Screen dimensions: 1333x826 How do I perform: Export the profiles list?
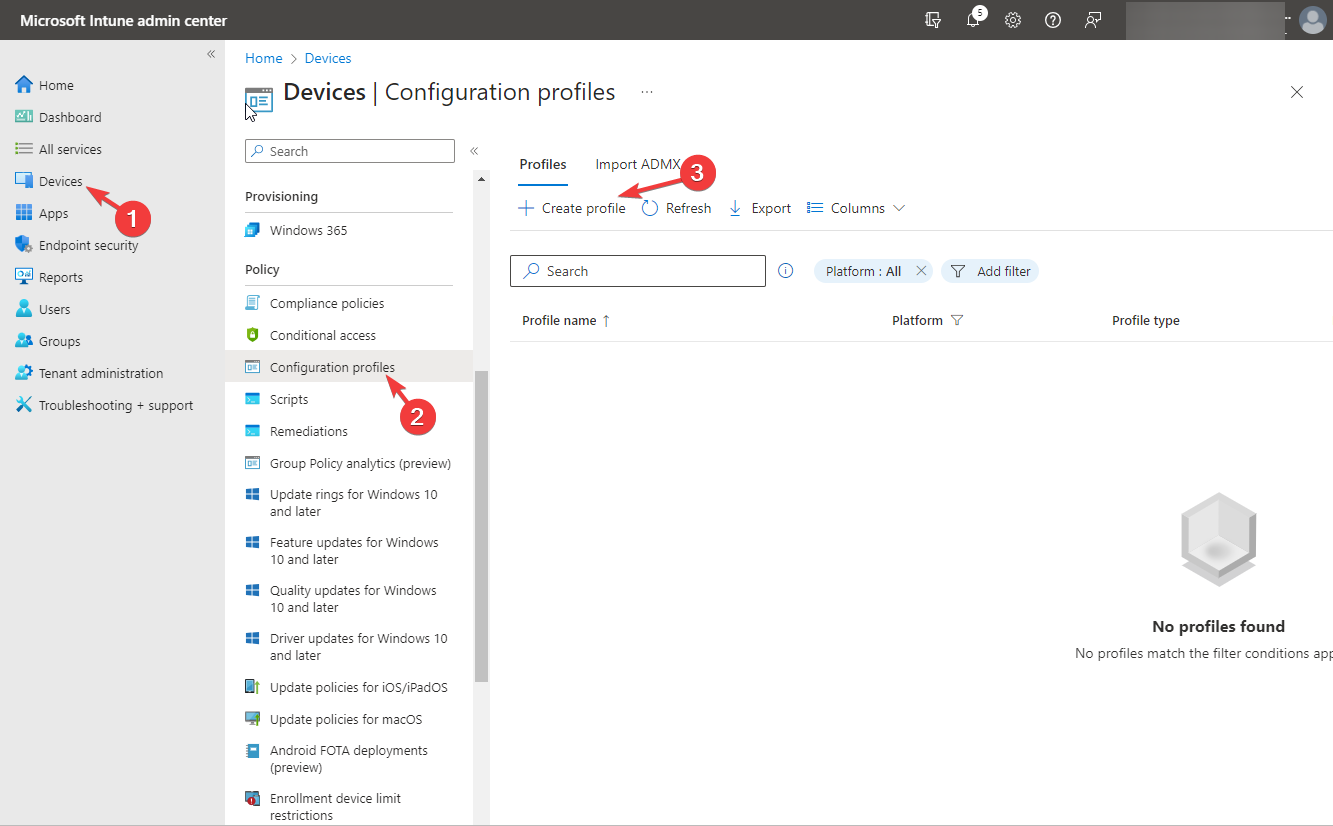coord(759,207)
